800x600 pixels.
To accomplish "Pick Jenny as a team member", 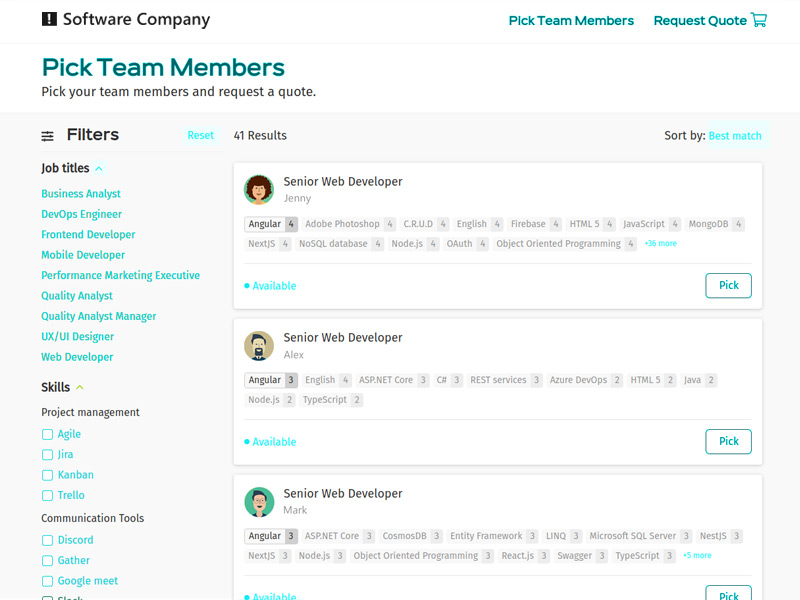I will [x=728, y=286].
